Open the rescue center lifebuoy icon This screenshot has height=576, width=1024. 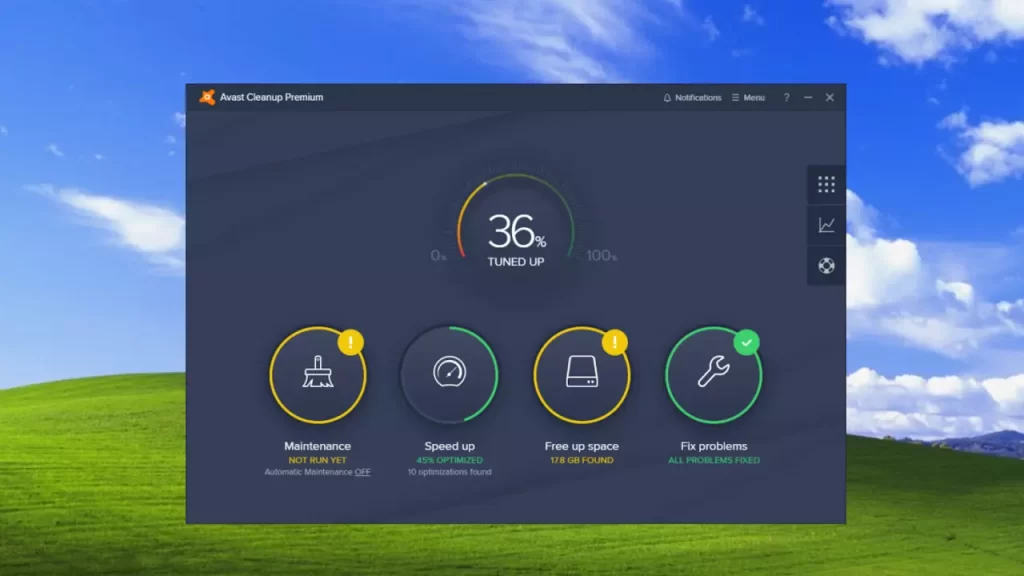[826, 266]
